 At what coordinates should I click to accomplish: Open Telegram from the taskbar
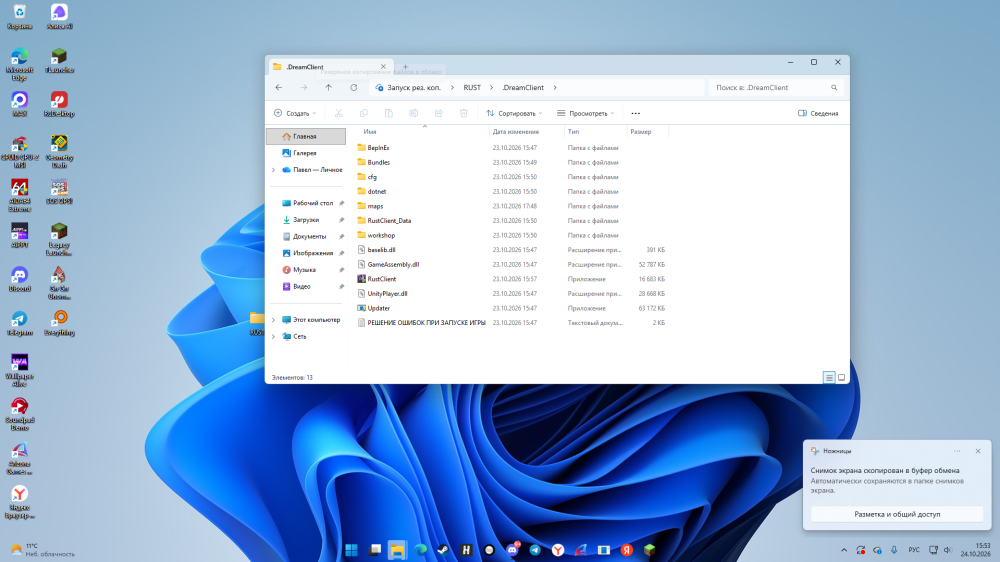(x=535, y=550)
